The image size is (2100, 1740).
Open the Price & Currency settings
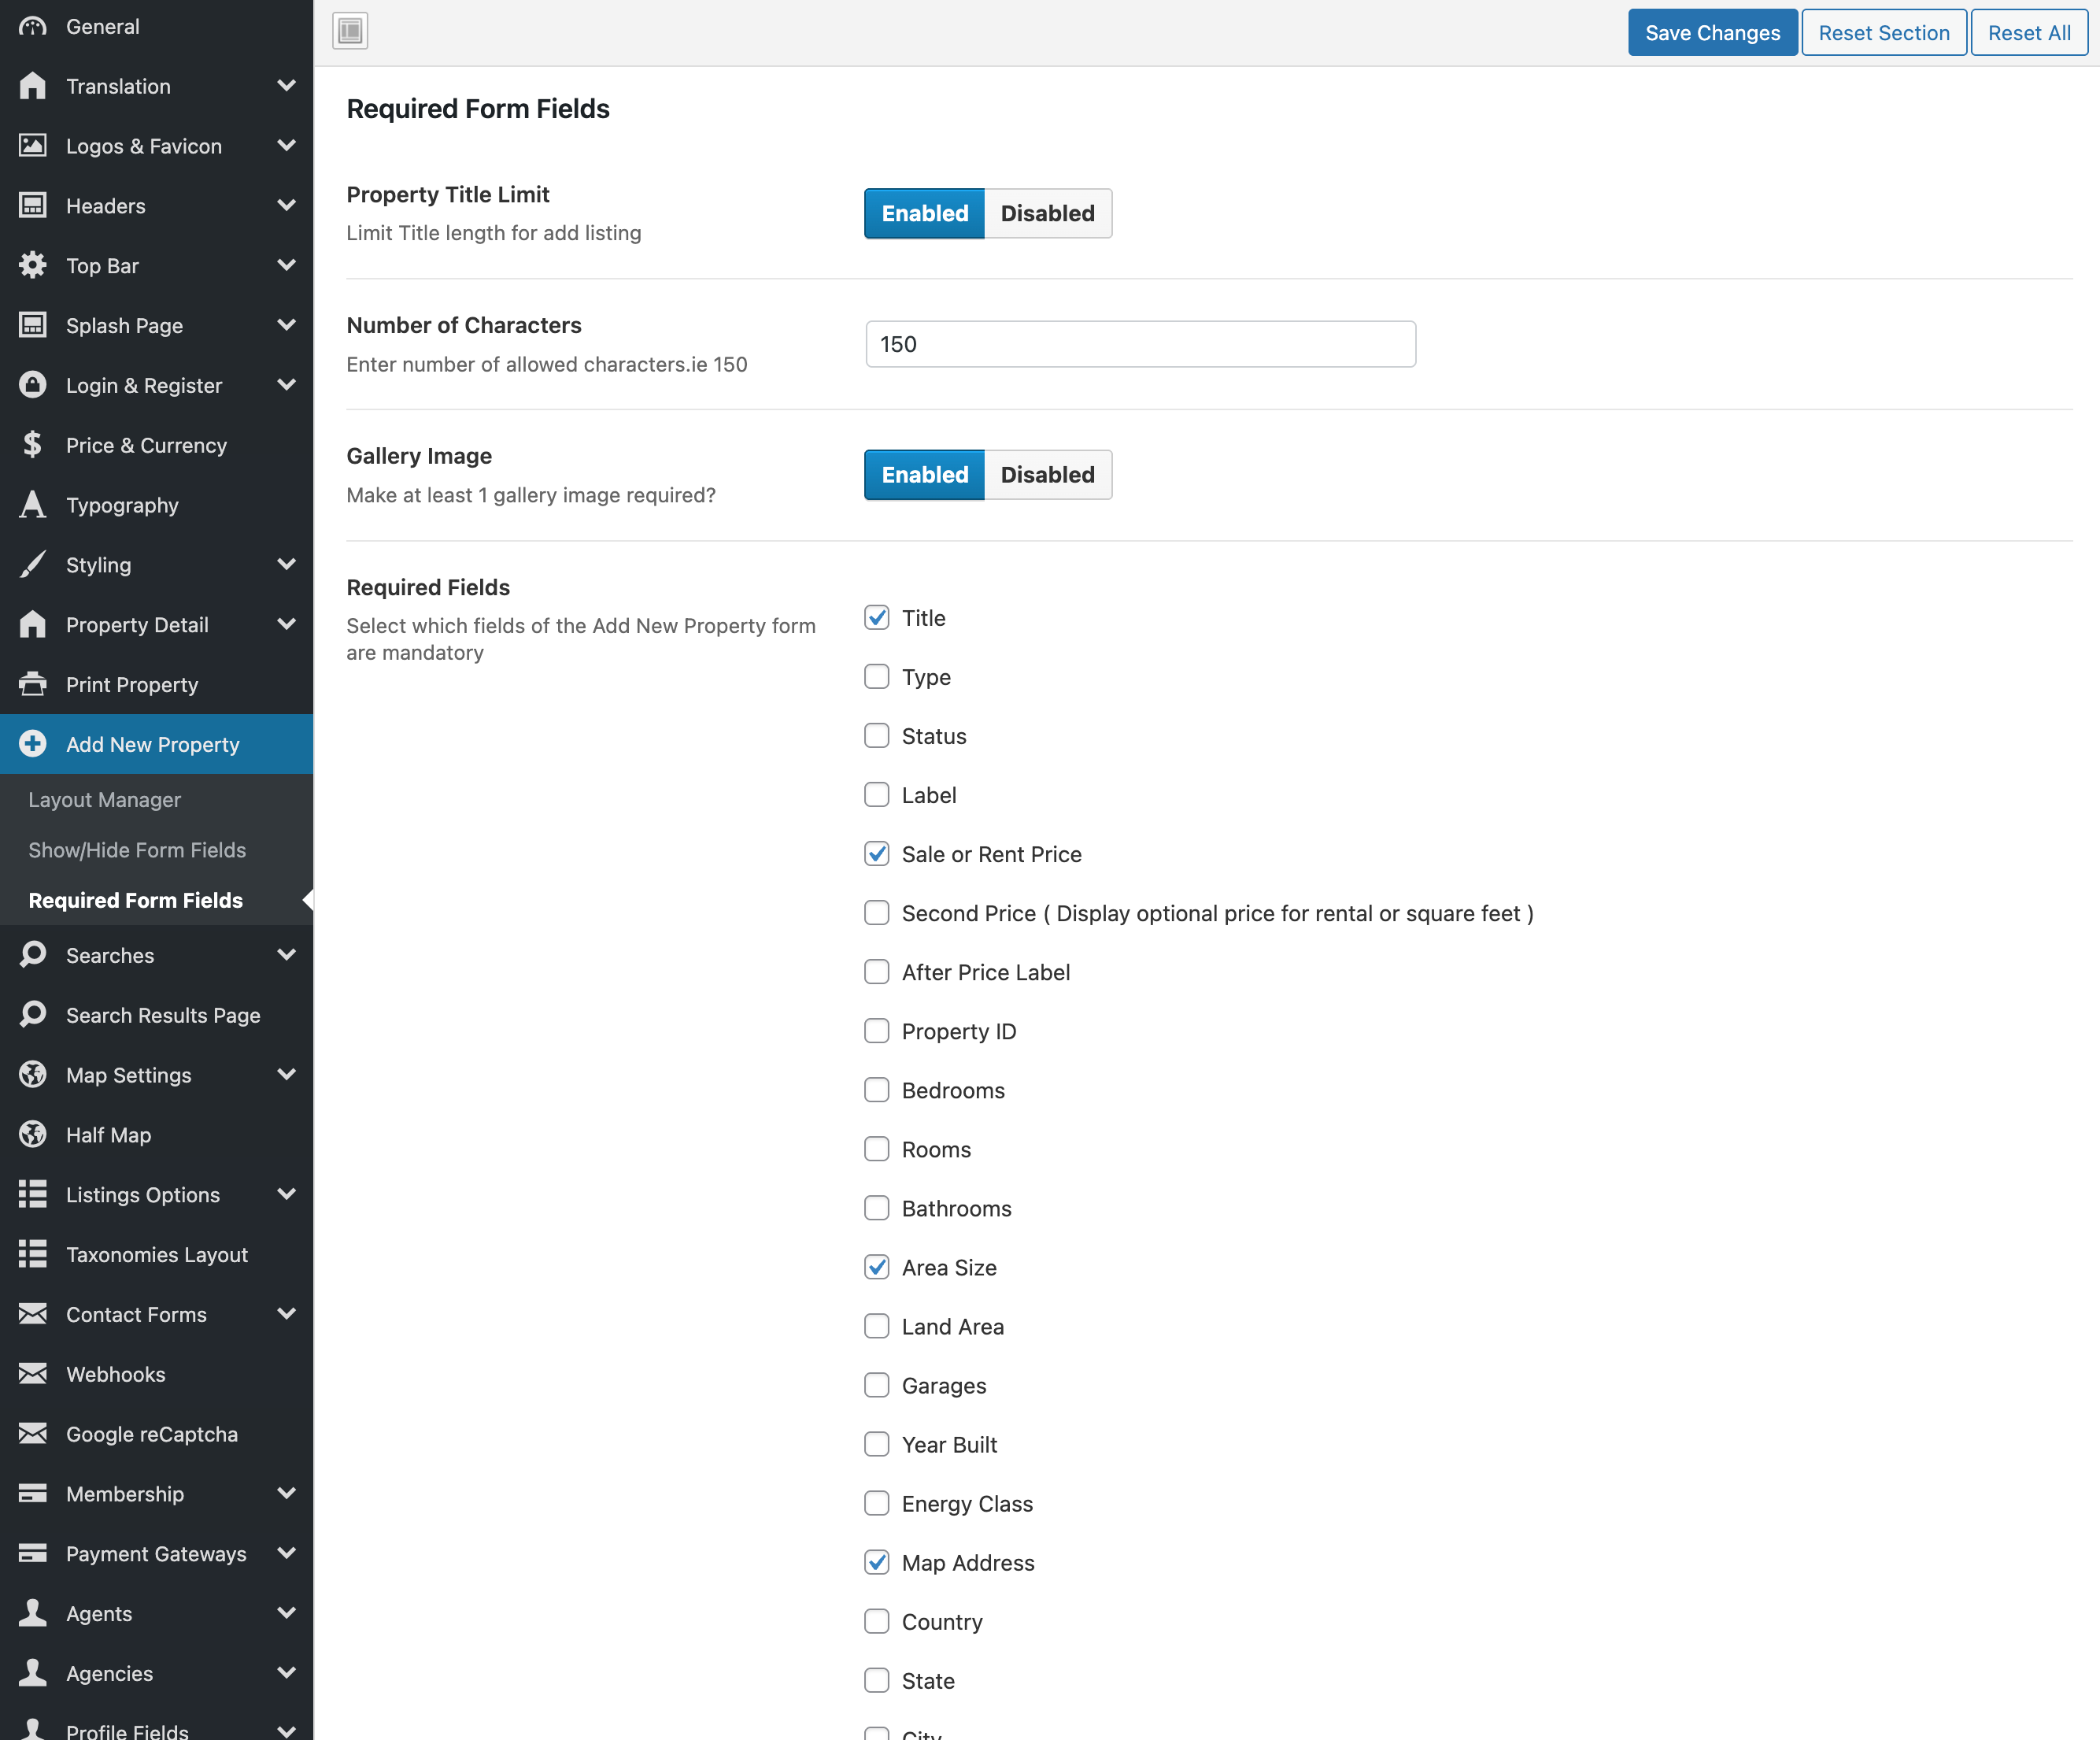tap(146, 445)
